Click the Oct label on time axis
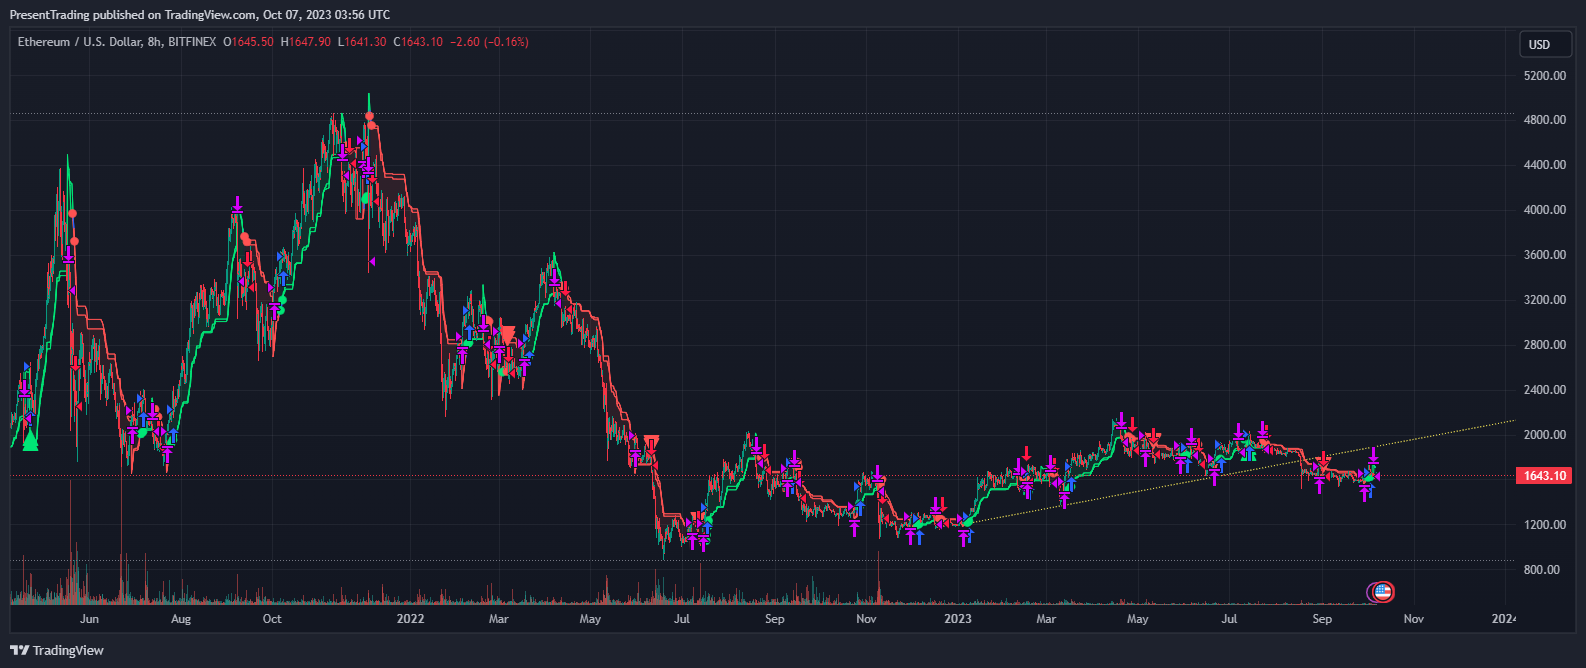 tap(272, 619)
